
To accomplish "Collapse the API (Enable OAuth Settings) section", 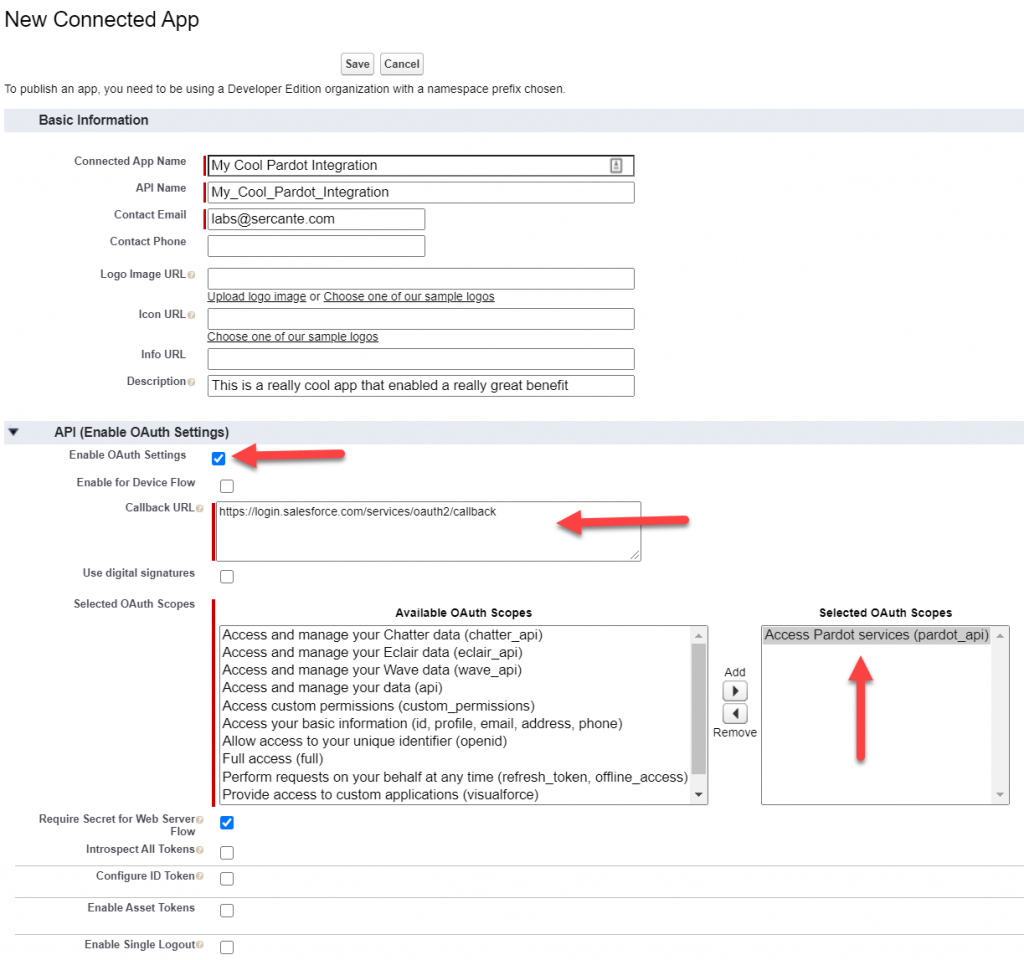I will tap(13, 433).
